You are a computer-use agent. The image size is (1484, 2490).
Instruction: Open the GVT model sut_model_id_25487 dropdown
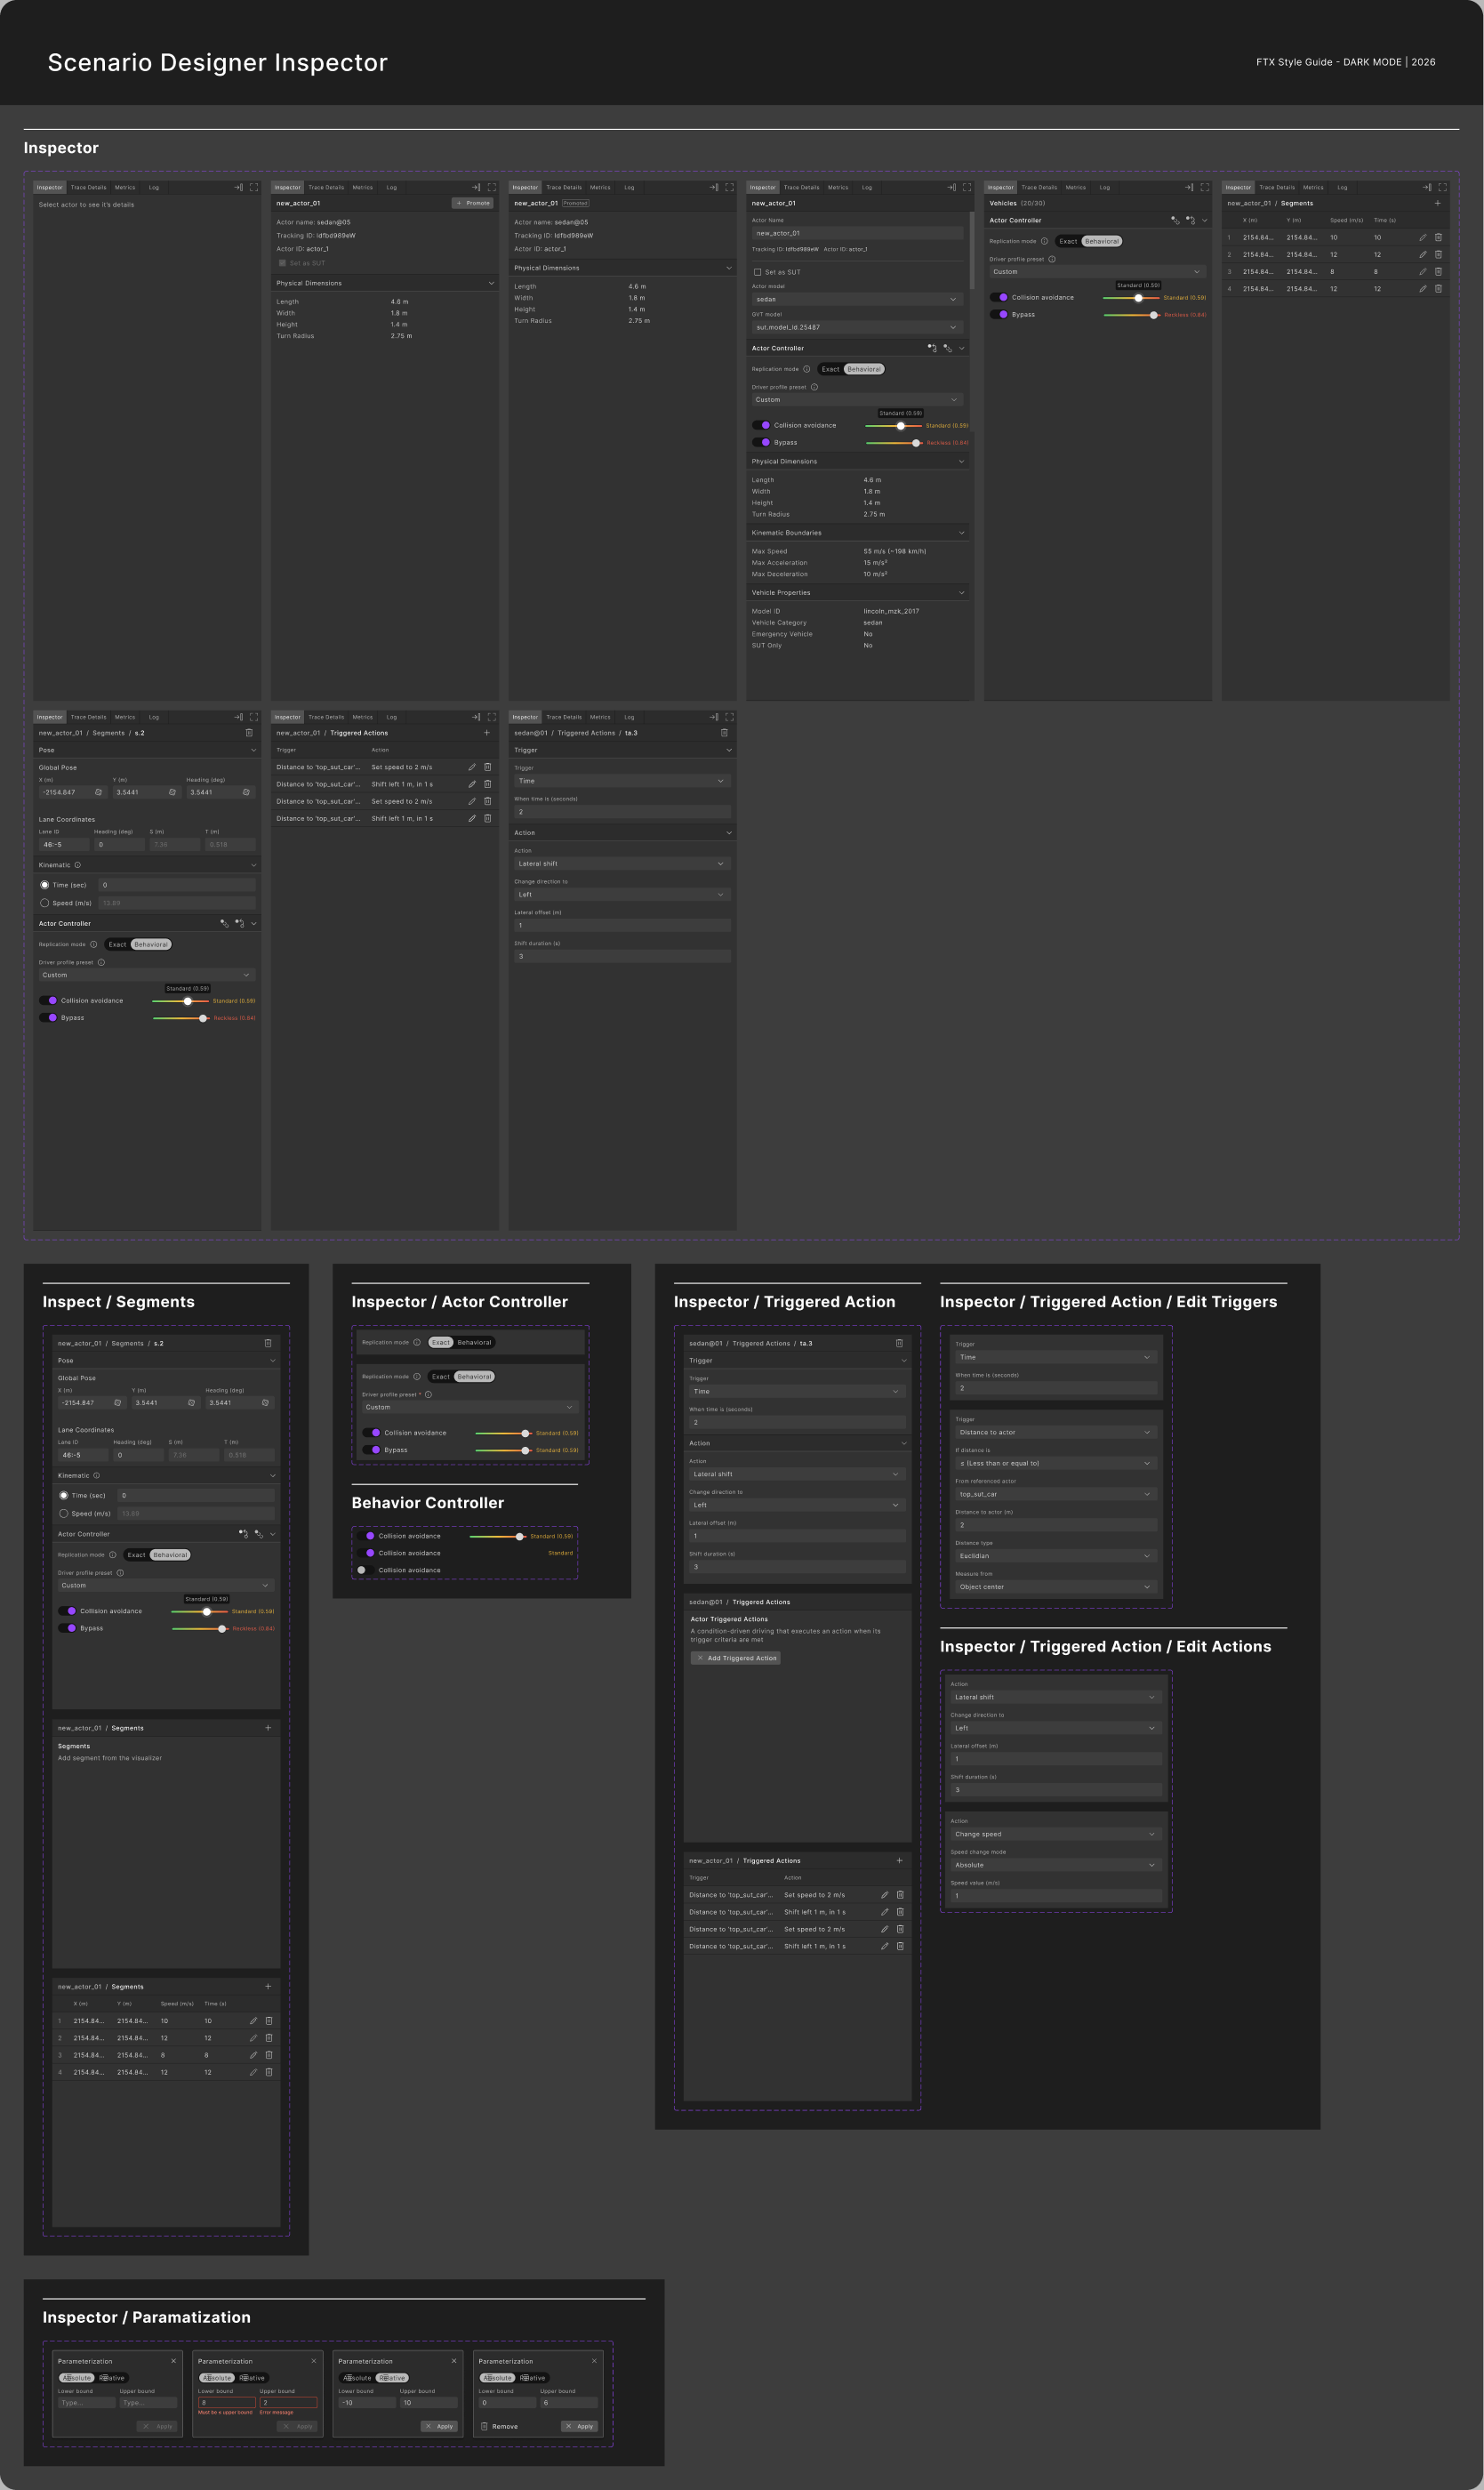[856, 327]
